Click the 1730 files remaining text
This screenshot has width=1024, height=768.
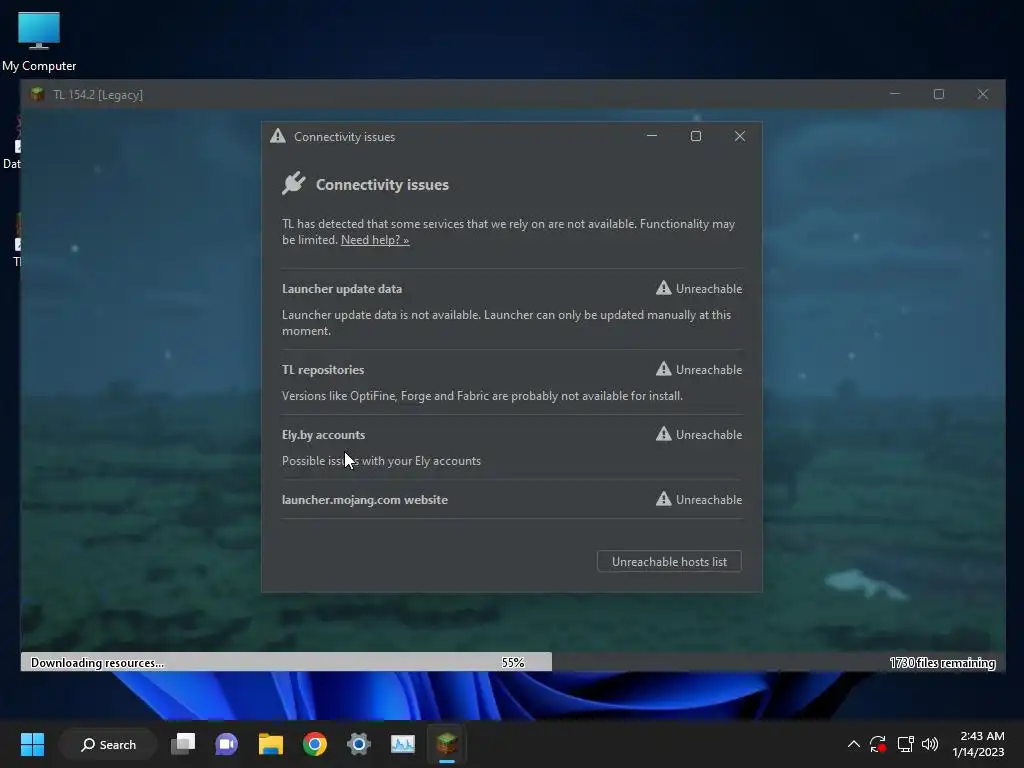click(942, 663)
